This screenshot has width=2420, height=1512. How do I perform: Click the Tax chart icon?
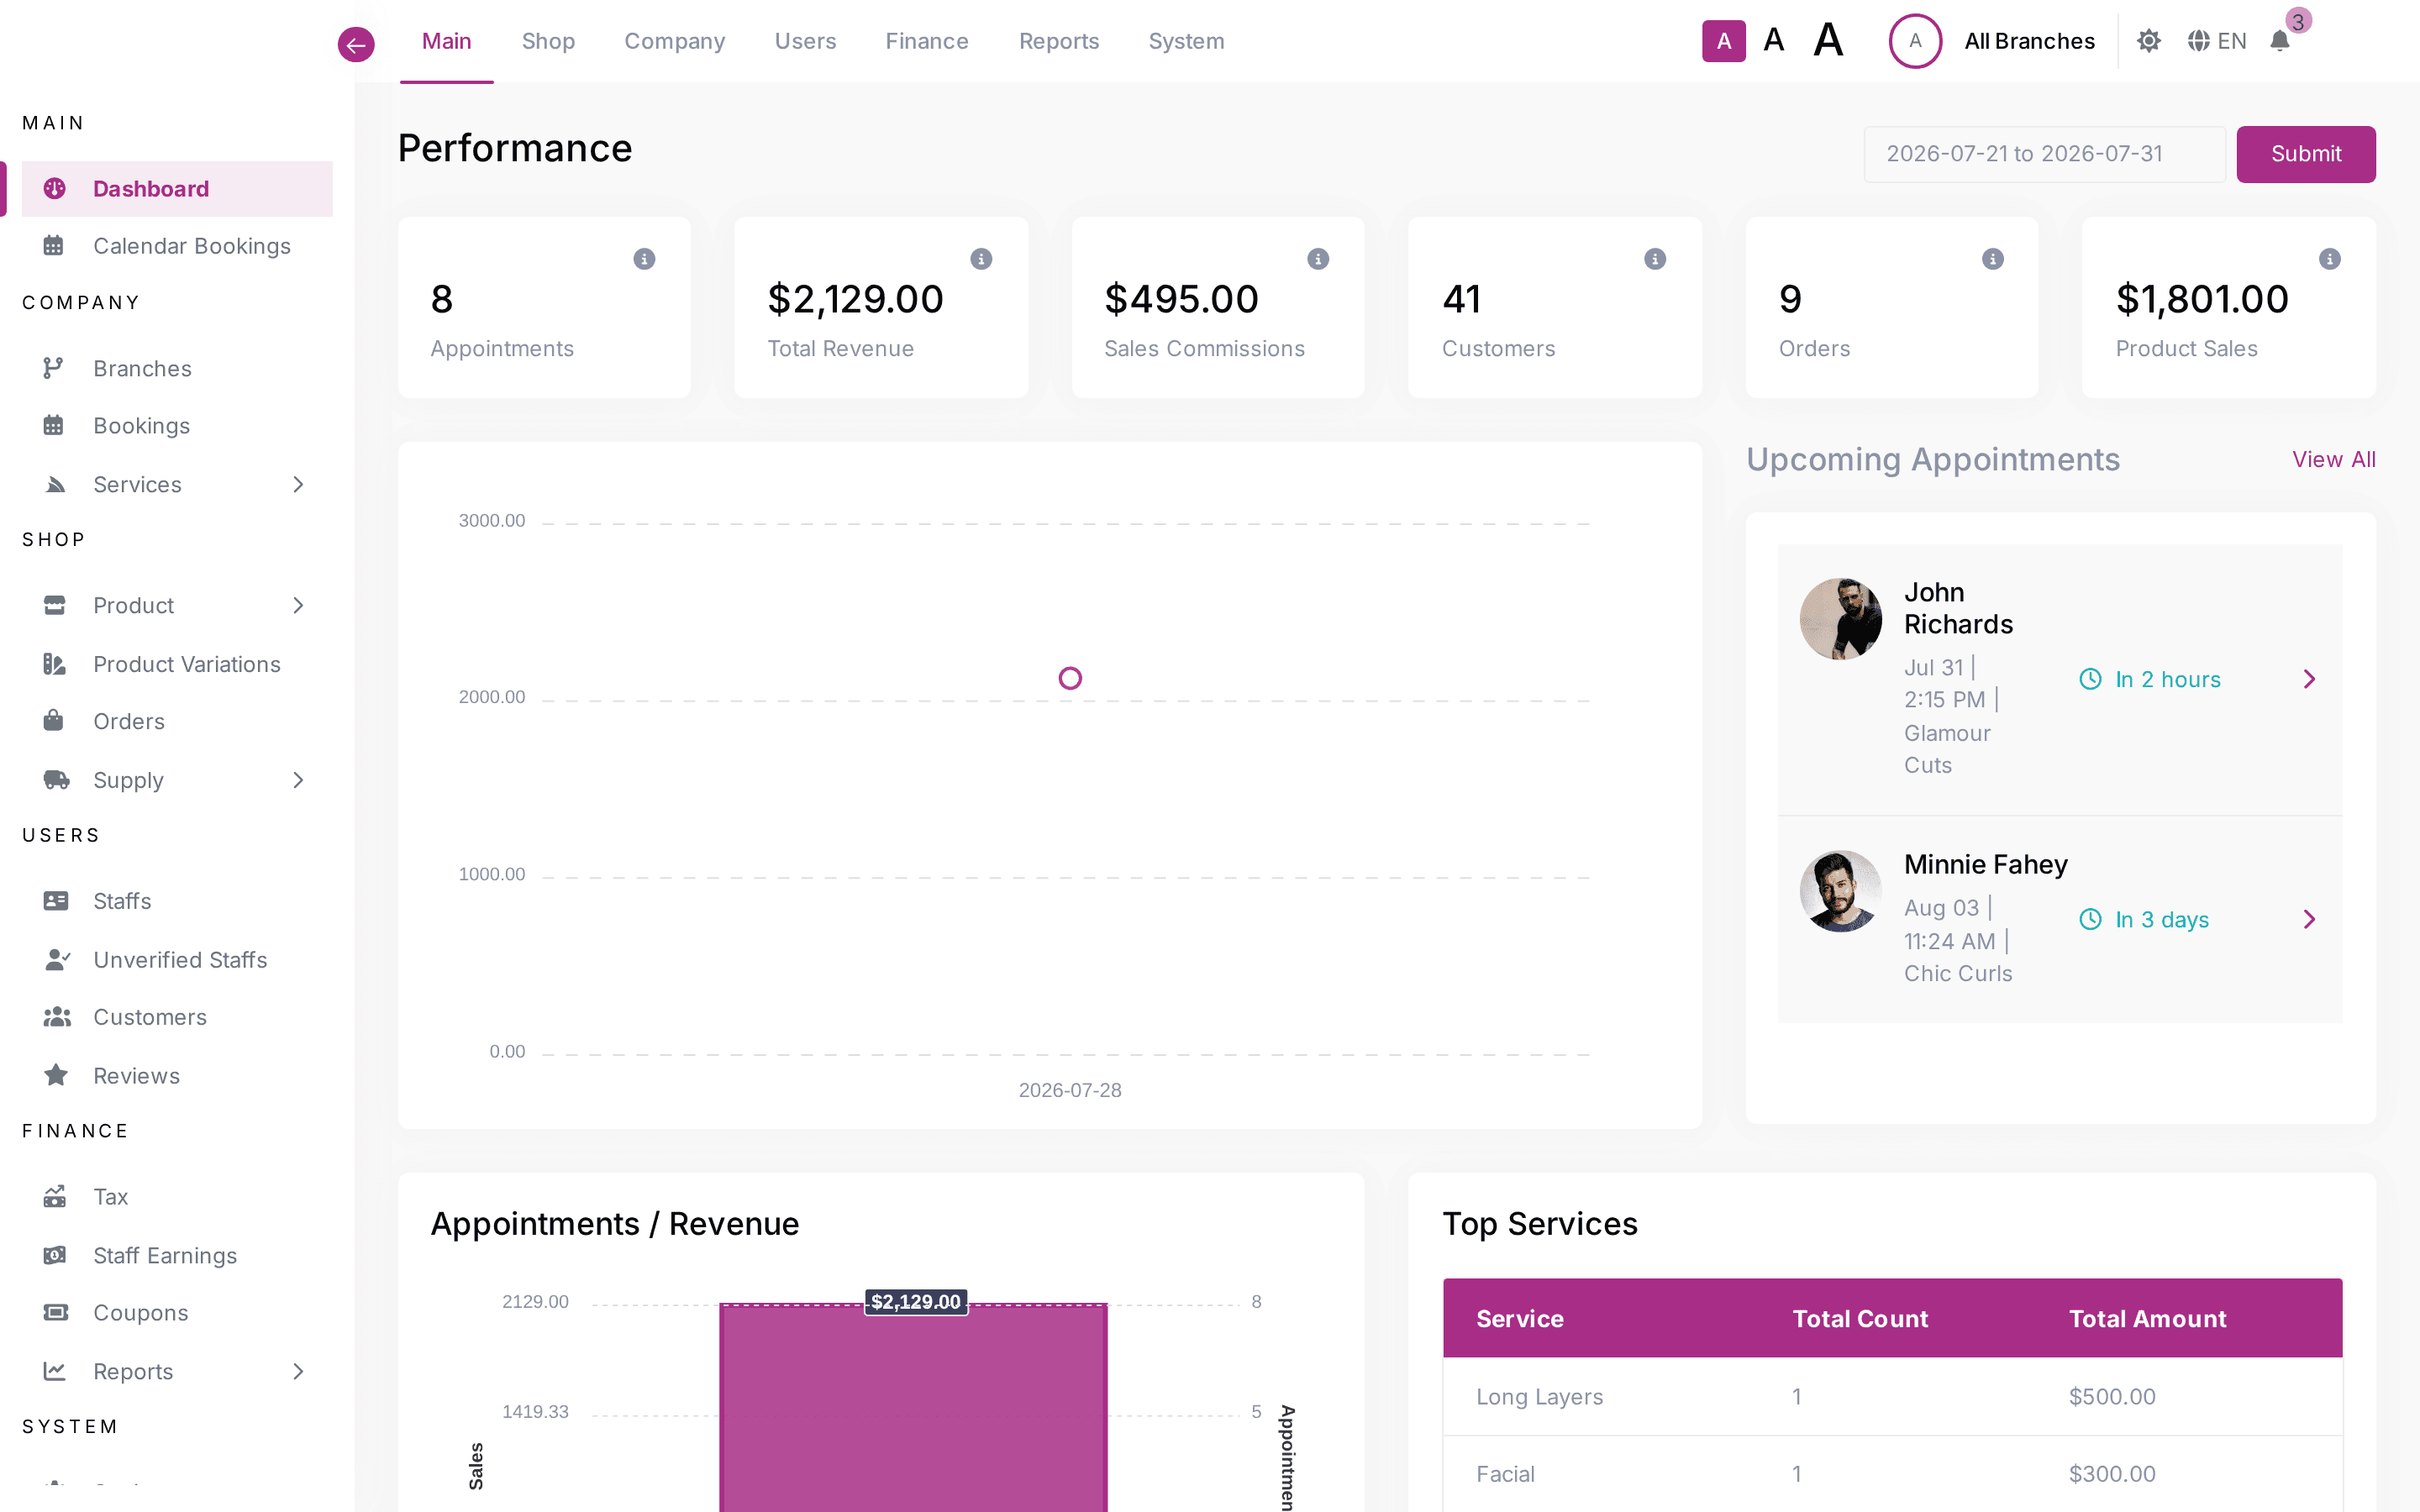[55, 1197]
